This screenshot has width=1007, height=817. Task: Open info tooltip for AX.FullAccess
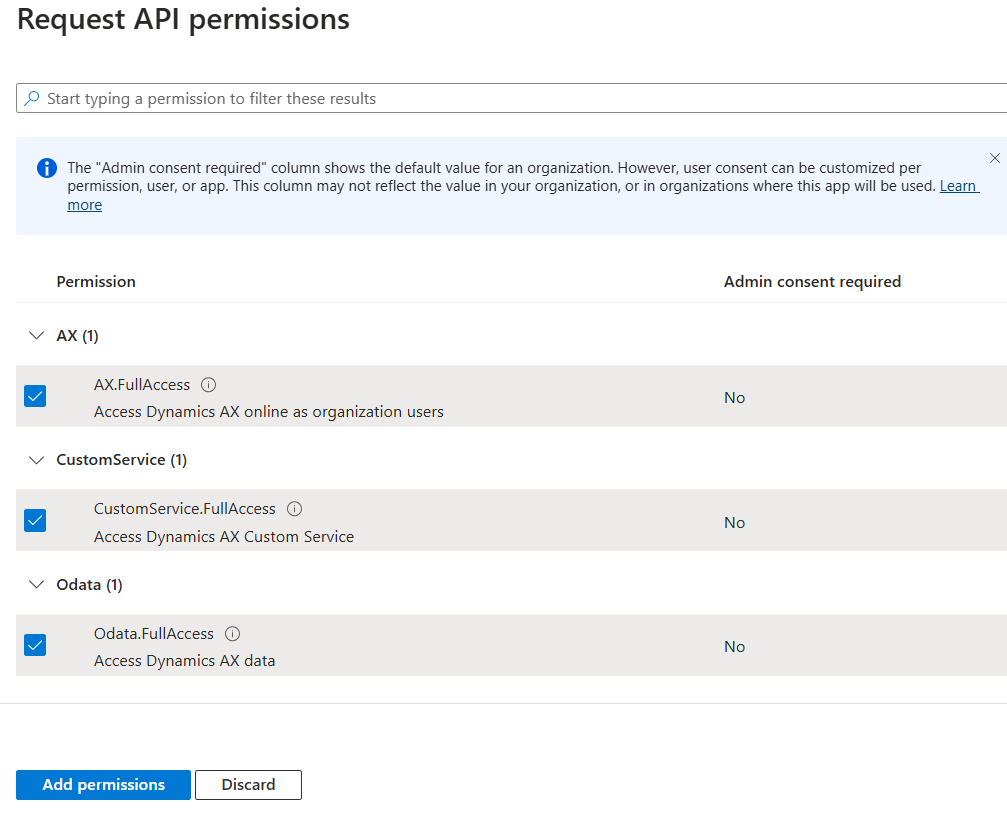209,385
